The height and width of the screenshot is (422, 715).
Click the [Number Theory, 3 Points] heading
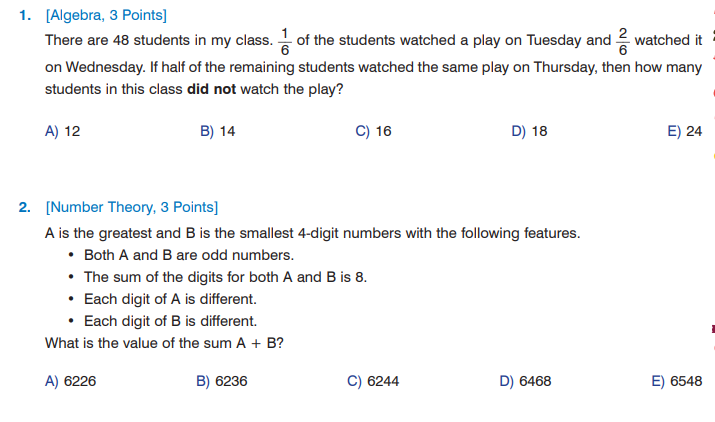pyautogui.click(x=131, y=208)
